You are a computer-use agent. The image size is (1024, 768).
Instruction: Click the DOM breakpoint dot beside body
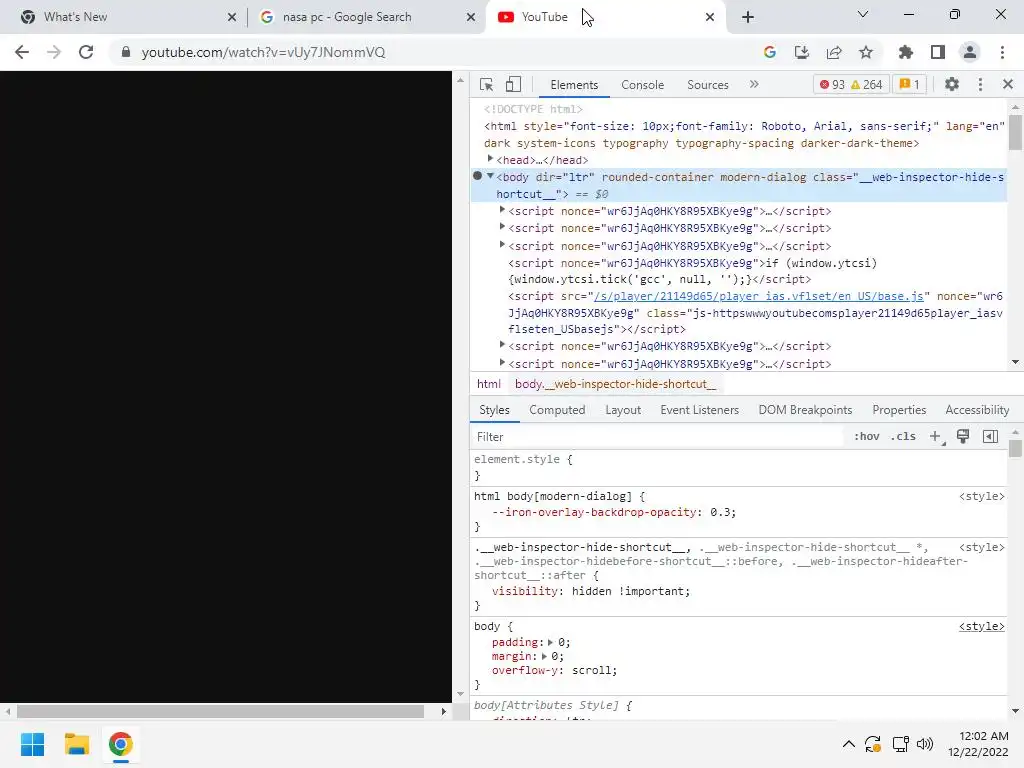[x=477, y=176]
